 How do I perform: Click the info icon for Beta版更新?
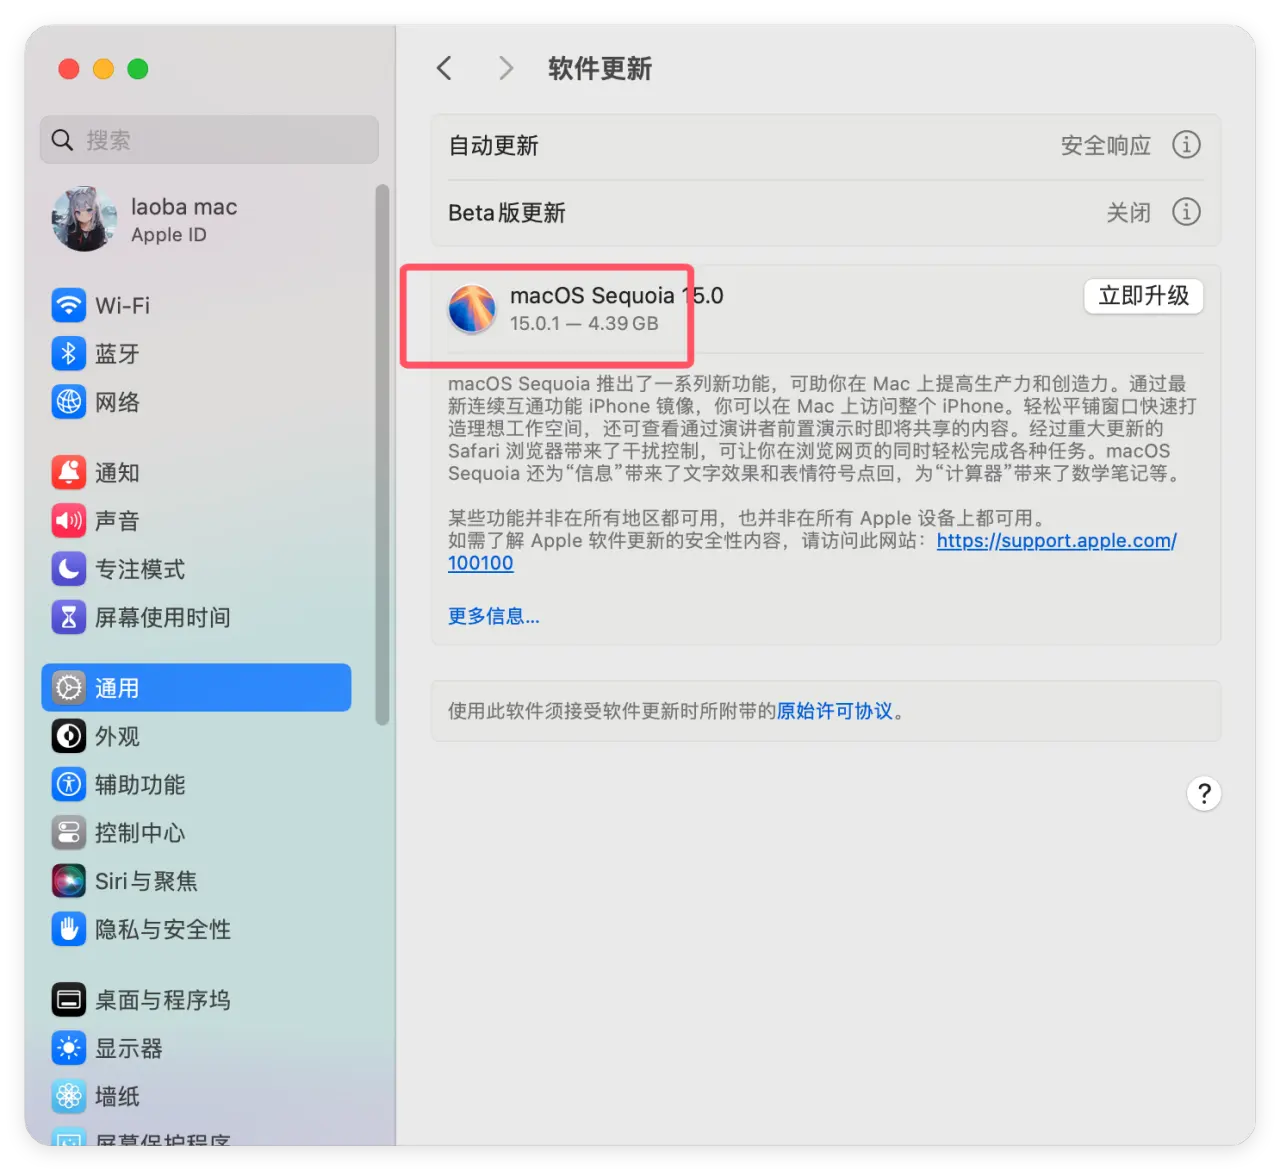1186,212
